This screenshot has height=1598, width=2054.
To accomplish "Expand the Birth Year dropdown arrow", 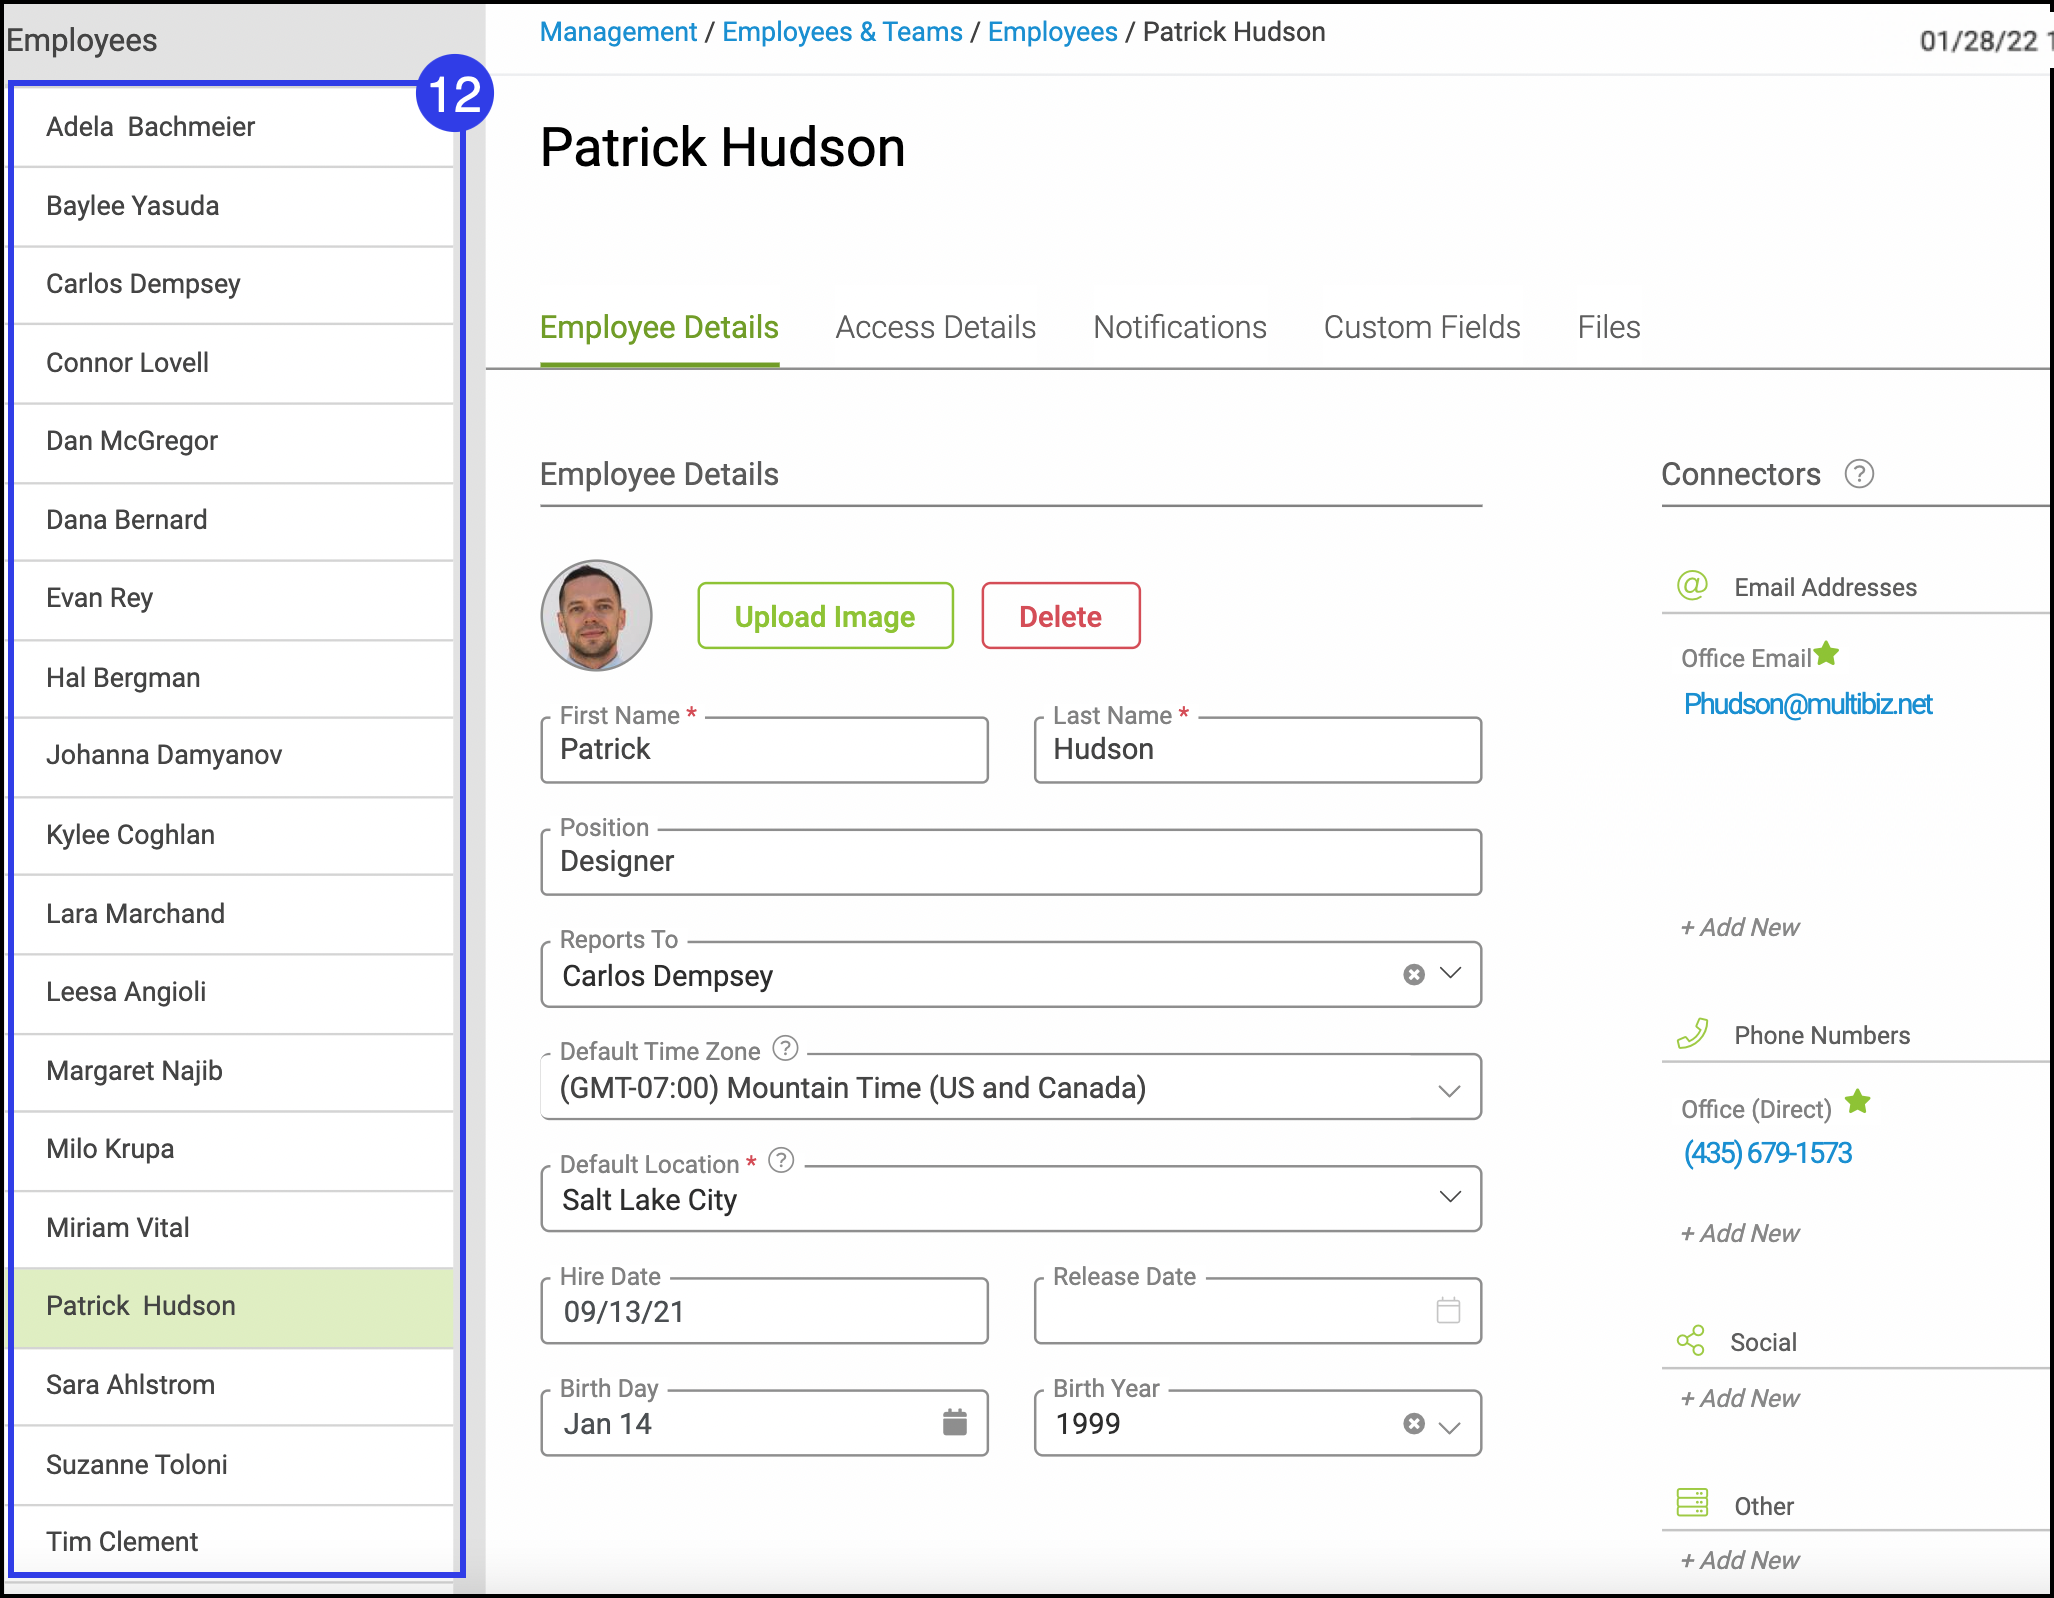I will (x=1449, y=1427).
